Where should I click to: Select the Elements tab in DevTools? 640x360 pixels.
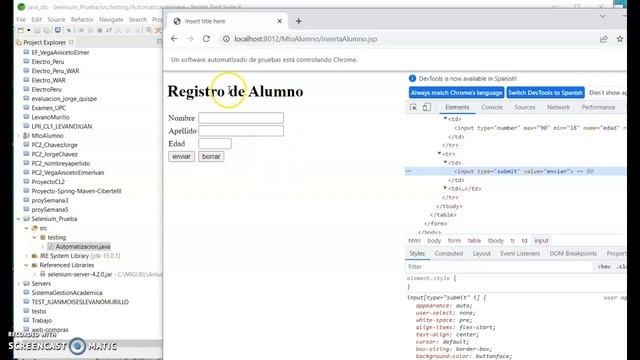[457, 107]
